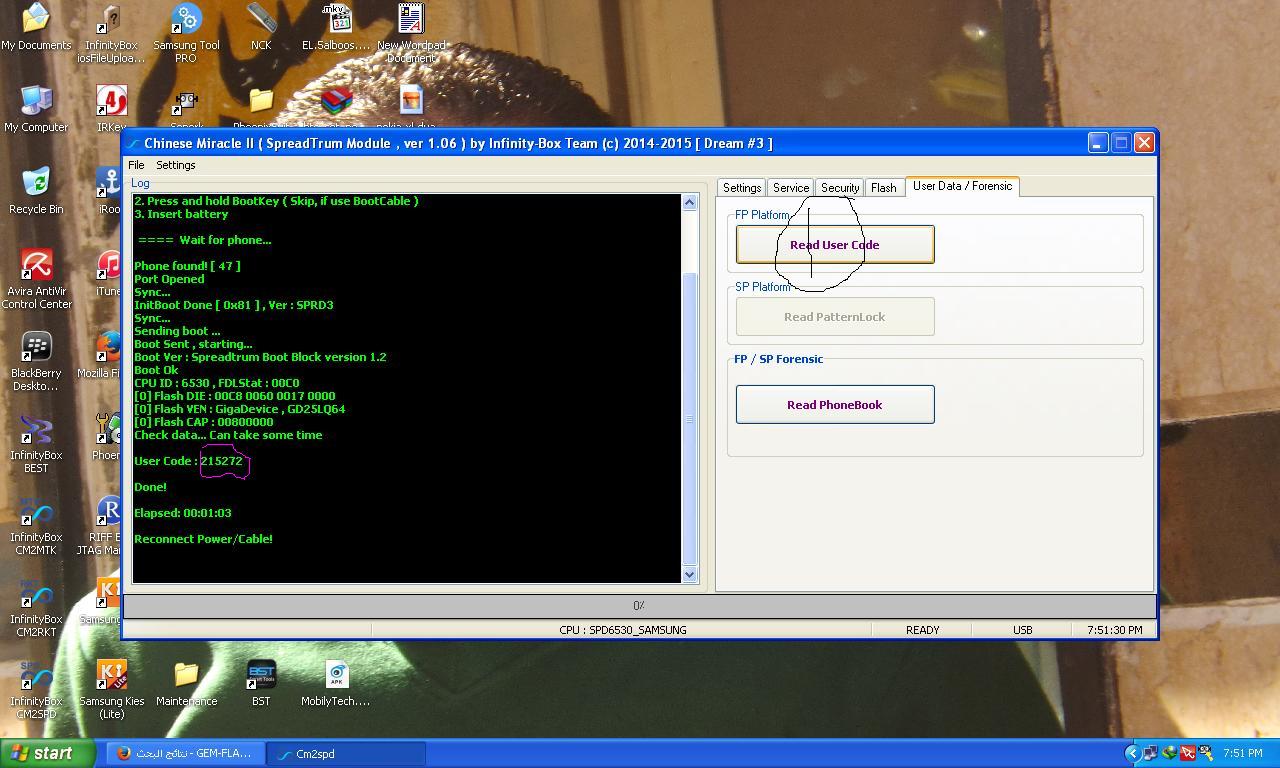Click the 'Elapsed: 00:01:03' log line
The image size is (1280, 768).
[x=183, y=513]
